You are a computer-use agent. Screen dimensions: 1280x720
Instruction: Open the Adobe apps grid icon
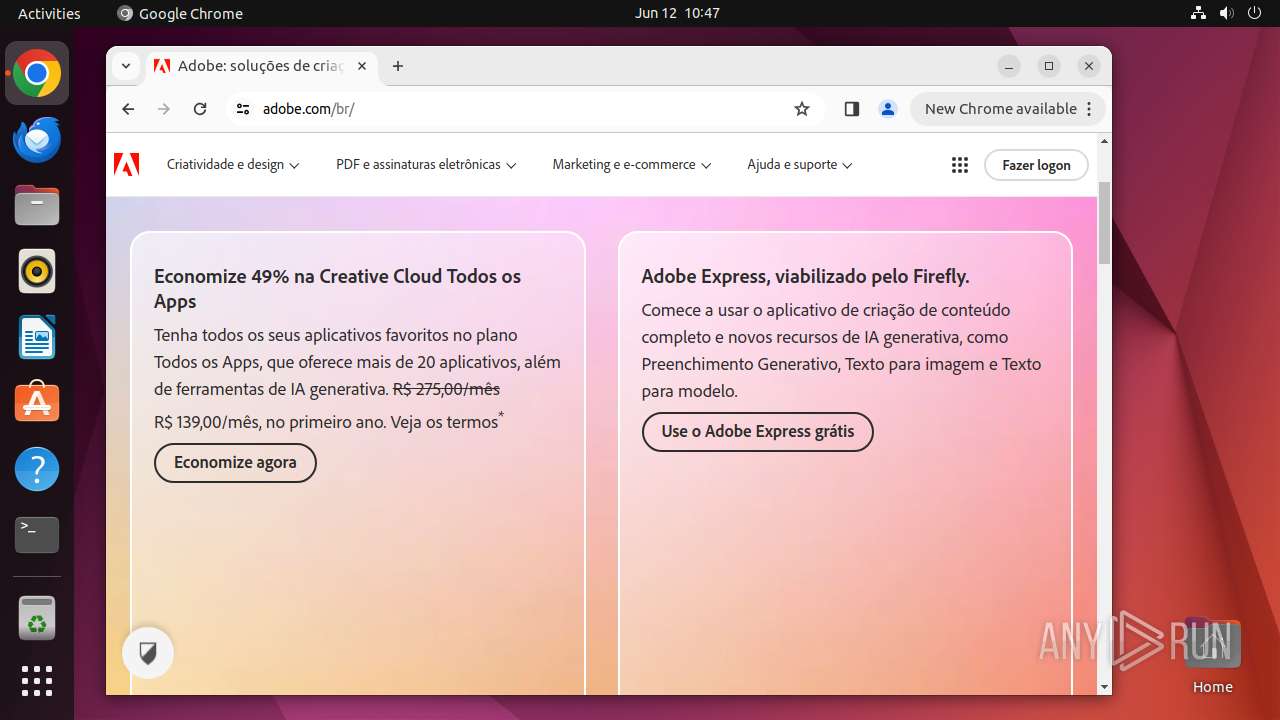click(960, 165)
